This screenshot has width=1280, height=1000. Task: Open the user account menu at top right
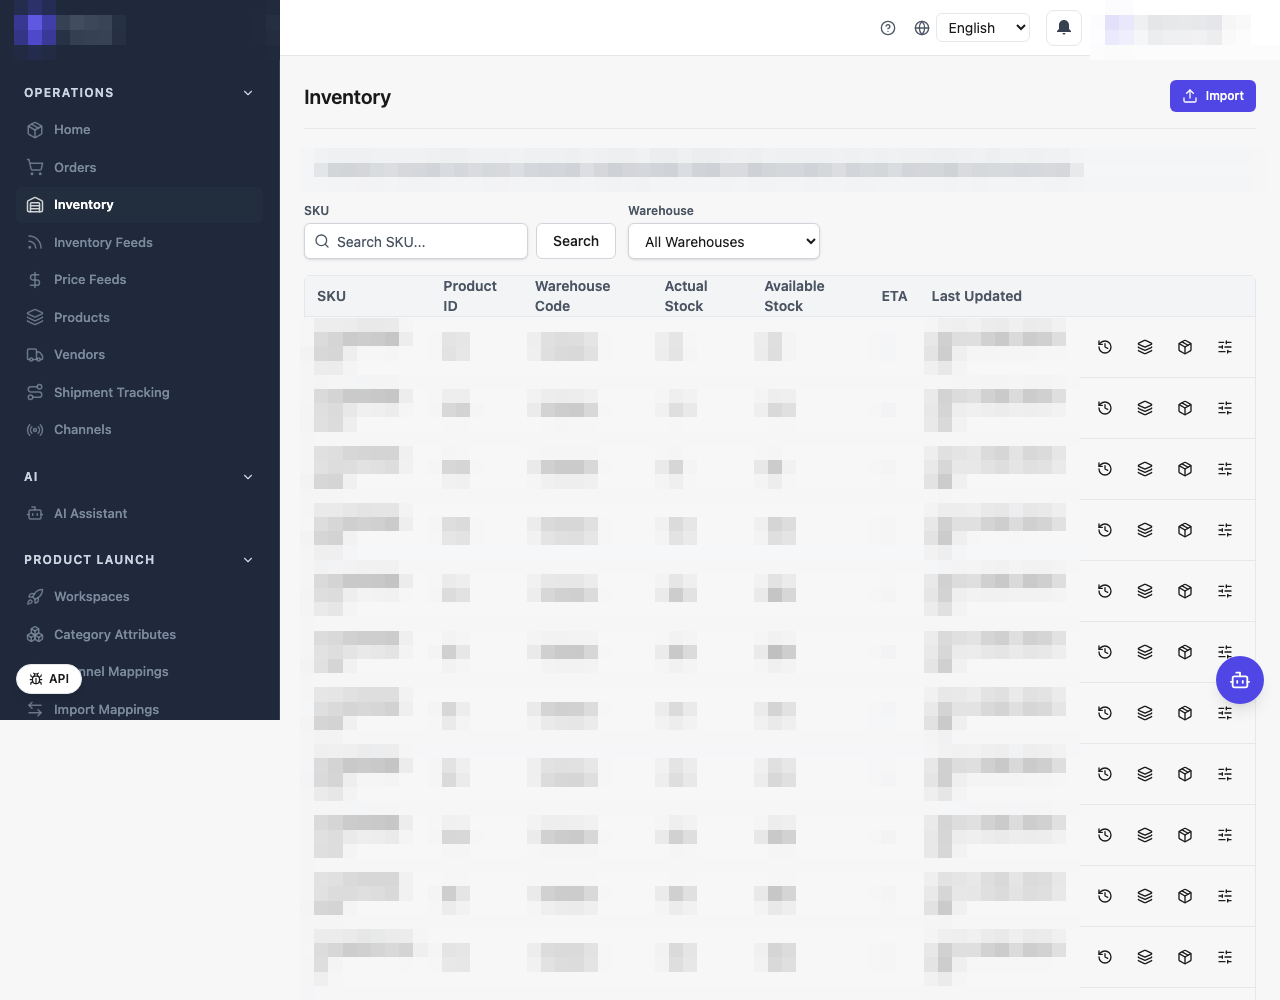1177,29
